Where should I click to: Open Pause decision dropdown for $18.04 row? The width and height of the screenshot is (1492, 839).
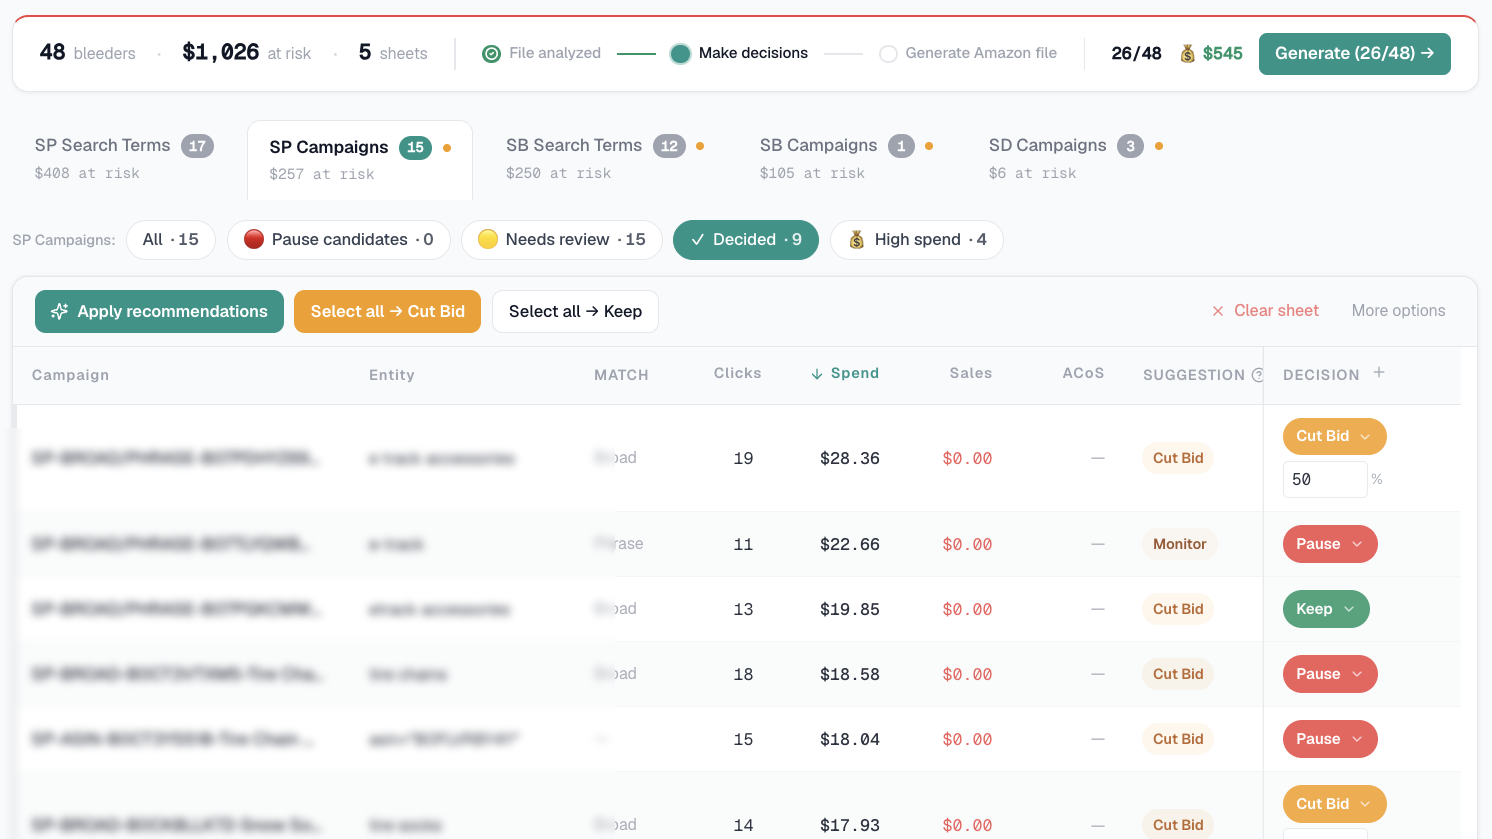[x=1330, y=739]
